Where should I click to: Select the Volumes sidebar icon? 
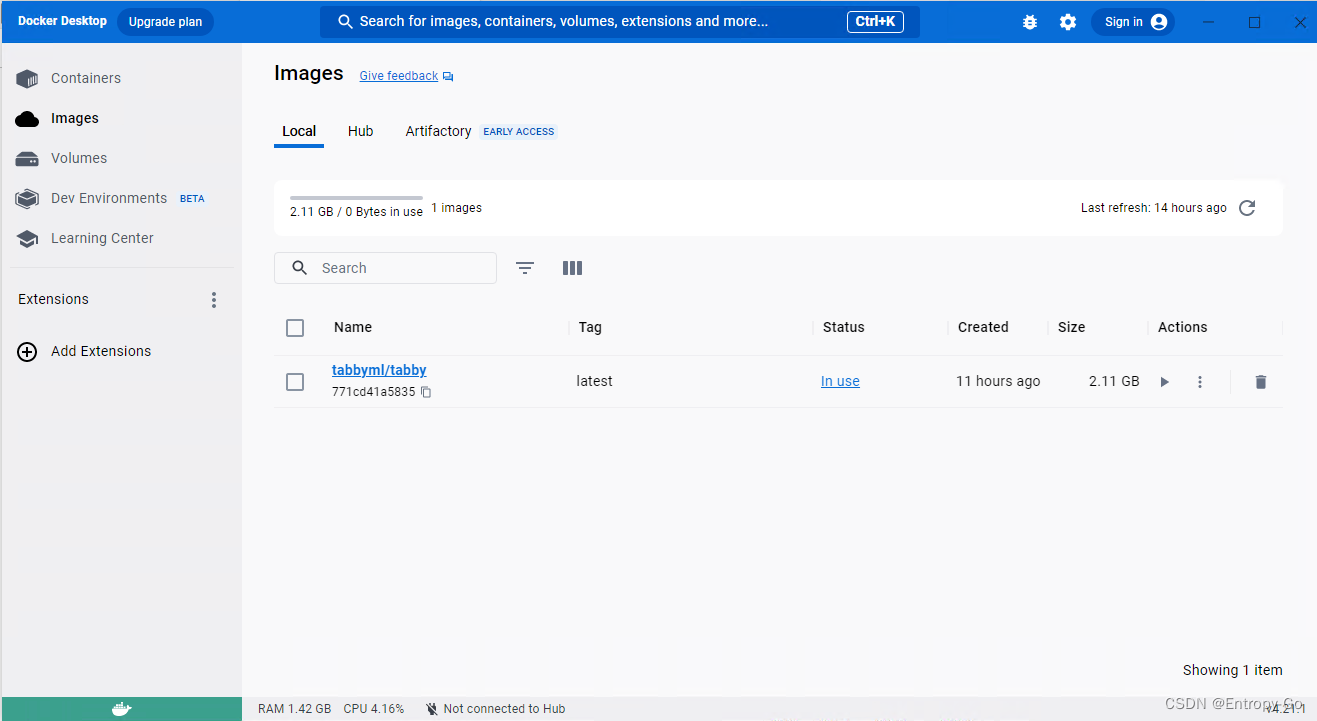coord(27,158)
